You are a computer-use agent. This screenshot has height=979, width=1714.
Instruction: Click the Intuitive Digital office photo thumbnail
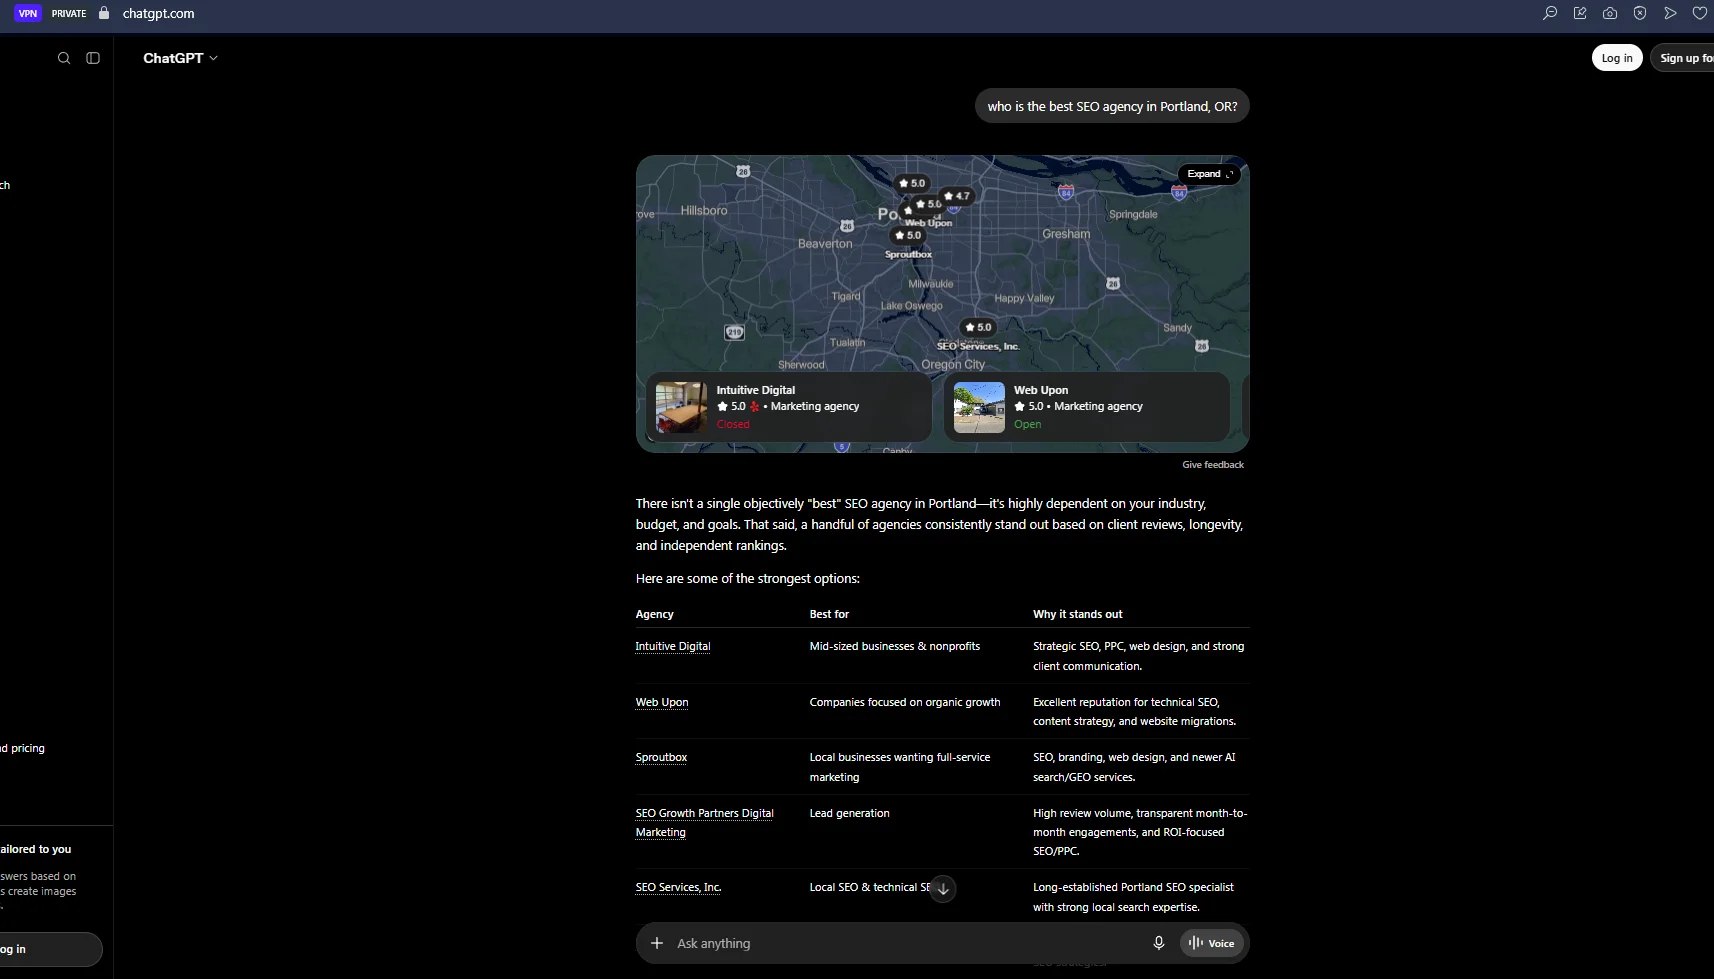681,407
